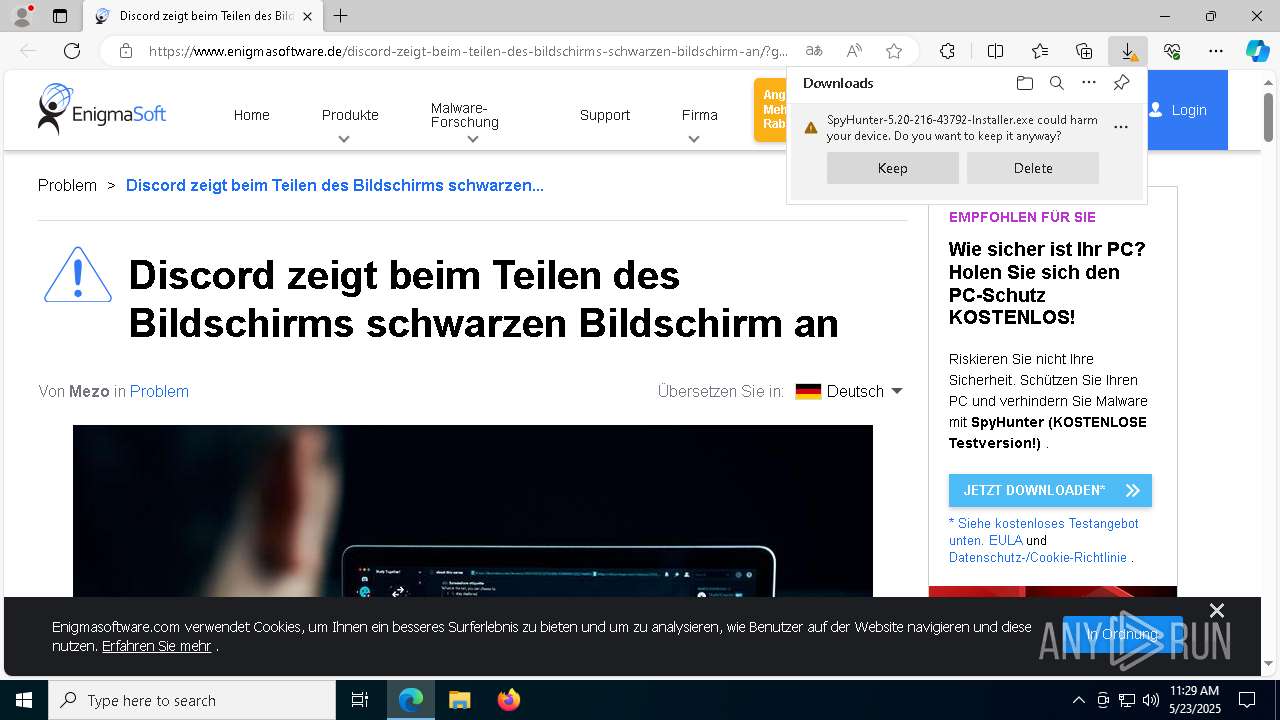The width and height of the screenshot is (1280, 720).
Task: Activate Read aloud icon
Action: point(854,51)
